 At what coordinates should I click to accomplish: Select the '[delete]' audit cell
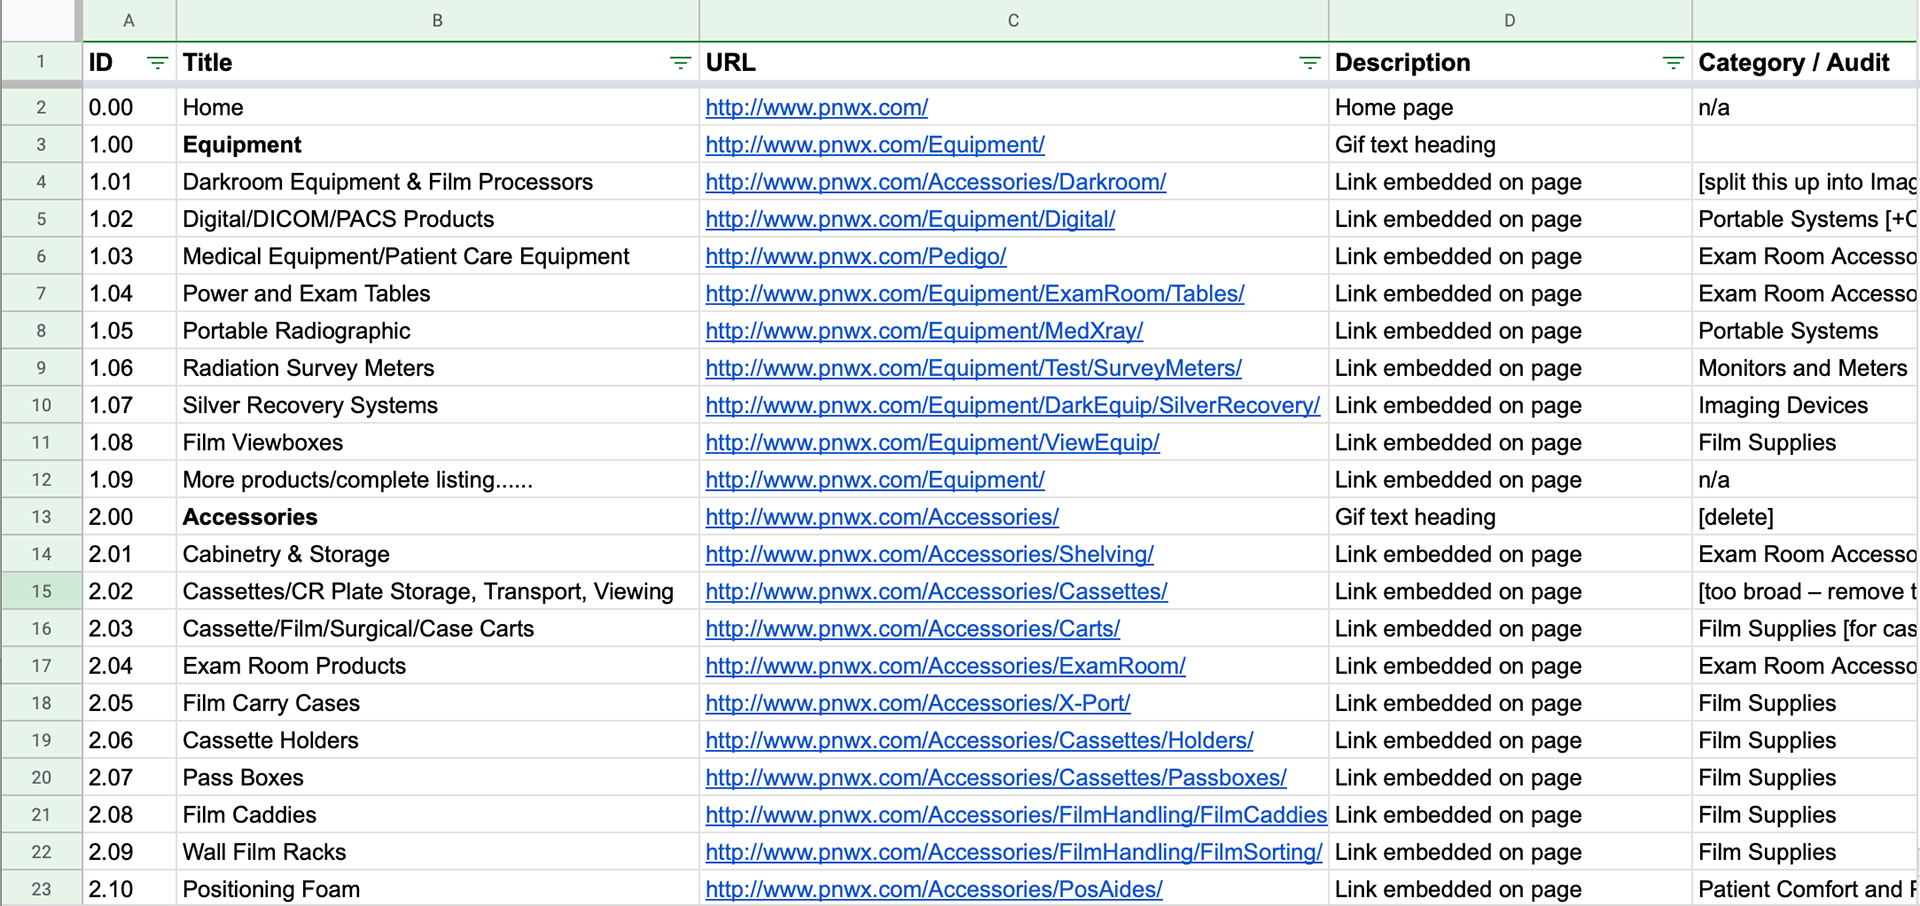tap(1805, 517)
